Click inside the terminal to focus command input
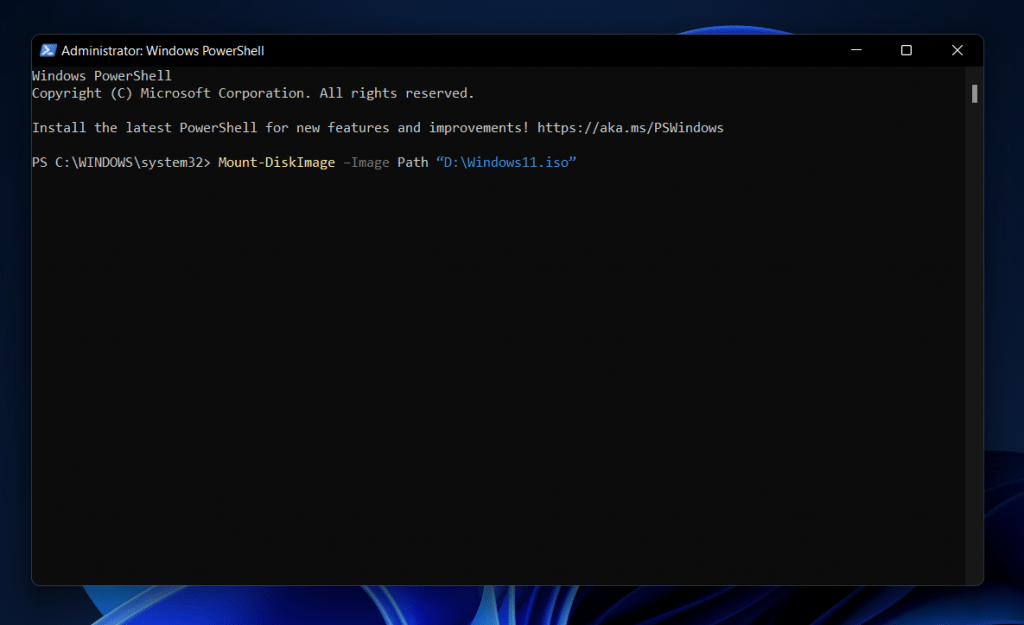Viewport: 1024px width, 625px height. pos(500,350)
